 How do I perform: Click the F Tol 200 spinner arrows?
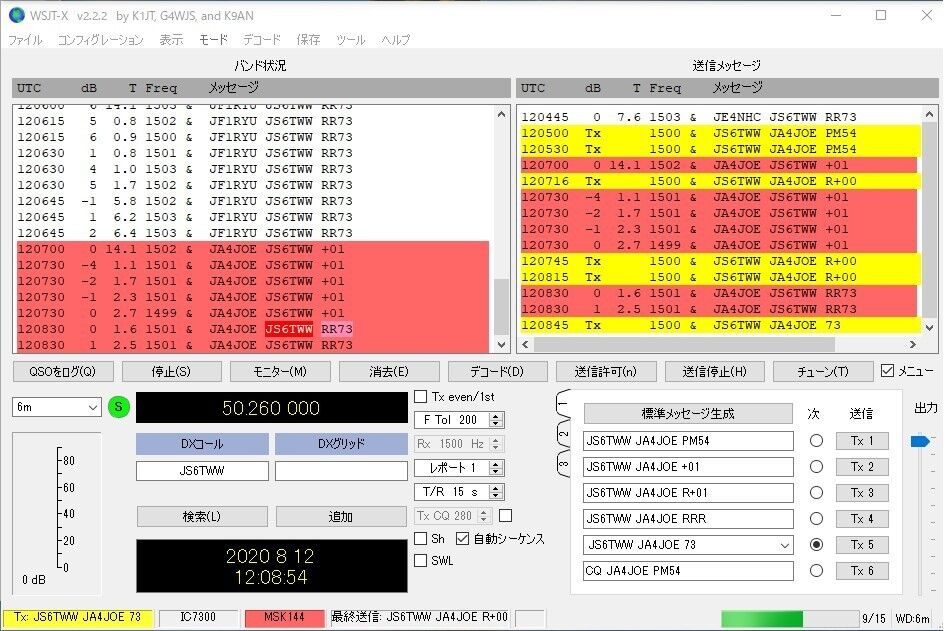(496, 420)
